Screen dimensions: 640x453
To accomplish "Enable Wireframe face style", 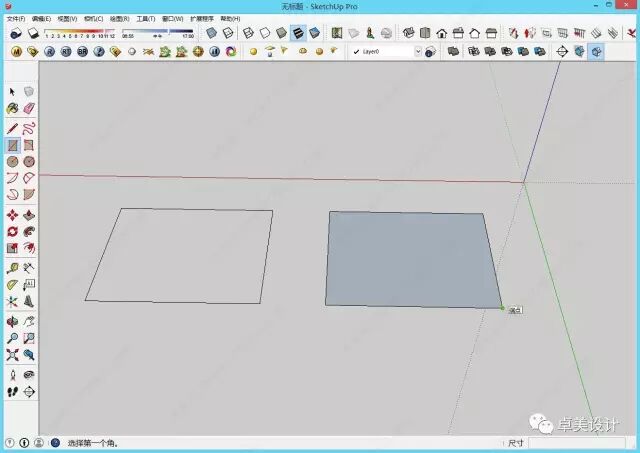I will (x=248, y=33).
